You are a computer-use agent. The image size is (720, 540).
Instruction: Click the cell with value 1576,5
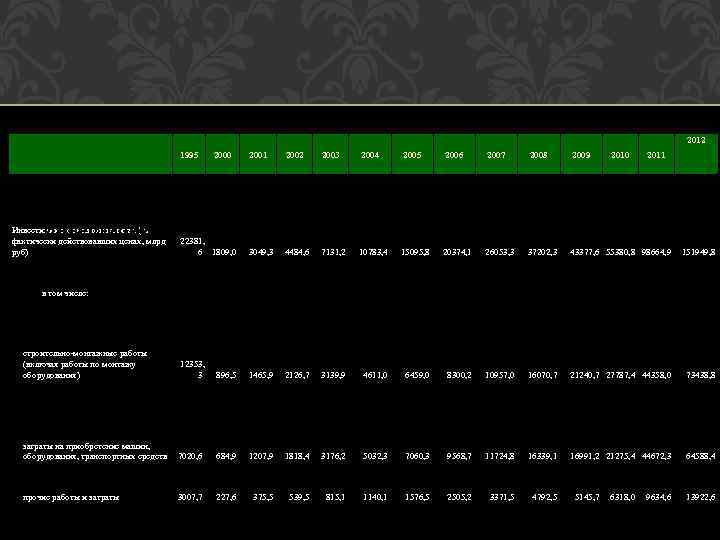[x=417, y=497]
